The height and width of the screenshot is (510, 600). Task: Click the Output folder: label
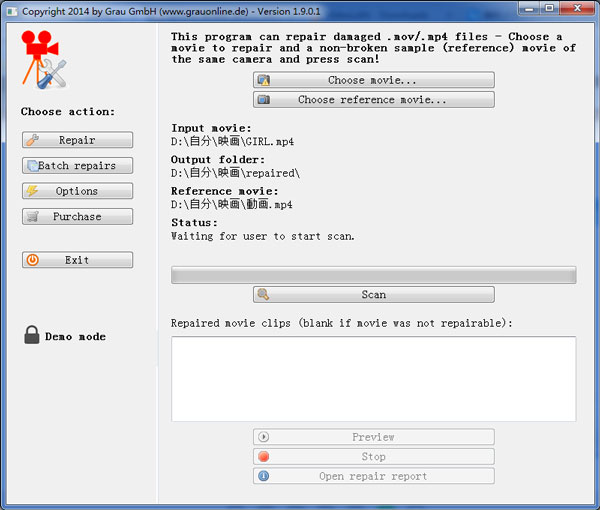pos(218,160)
